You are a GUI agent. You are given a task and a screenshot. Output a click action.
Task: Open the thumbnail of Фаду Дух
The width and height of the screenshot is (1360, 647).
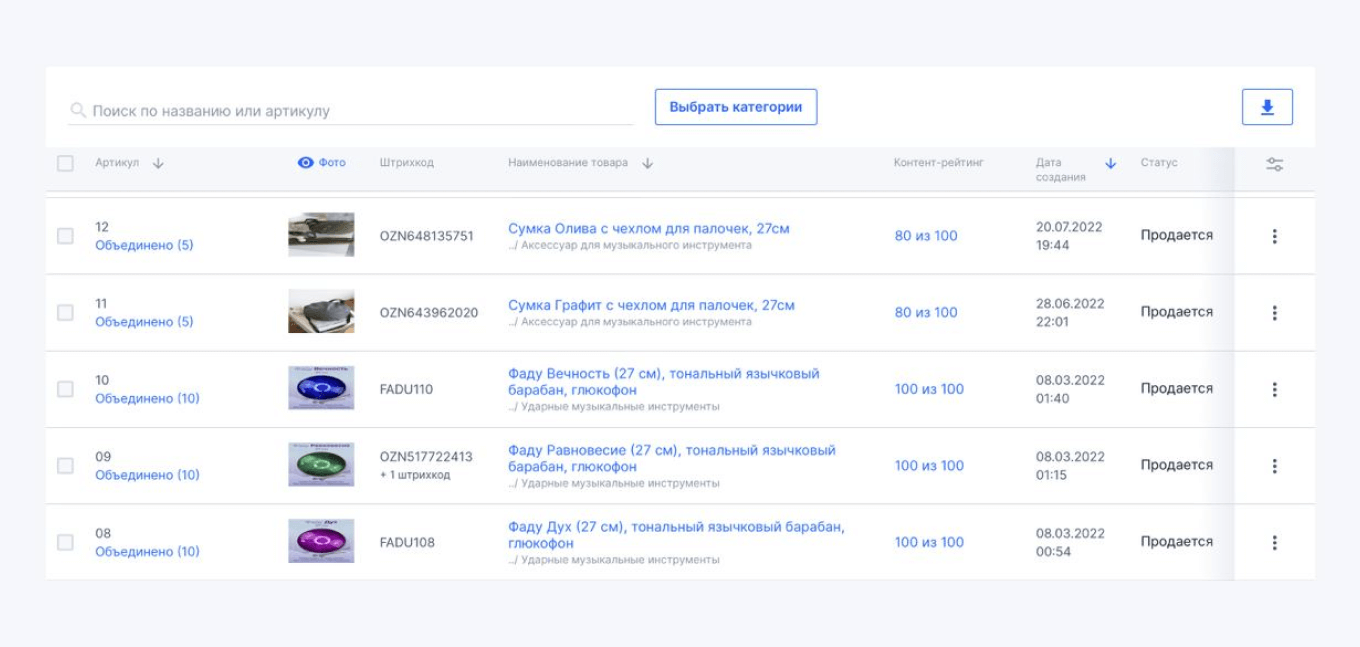(320, 541)
